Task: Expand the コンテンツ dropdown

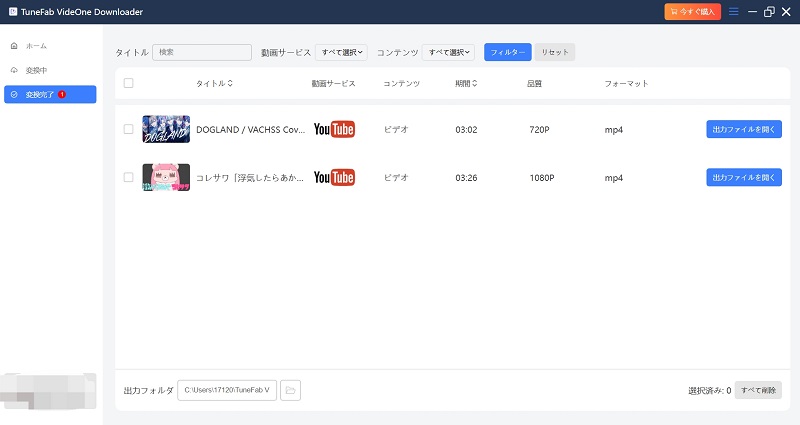Action: tap(448, 52)
